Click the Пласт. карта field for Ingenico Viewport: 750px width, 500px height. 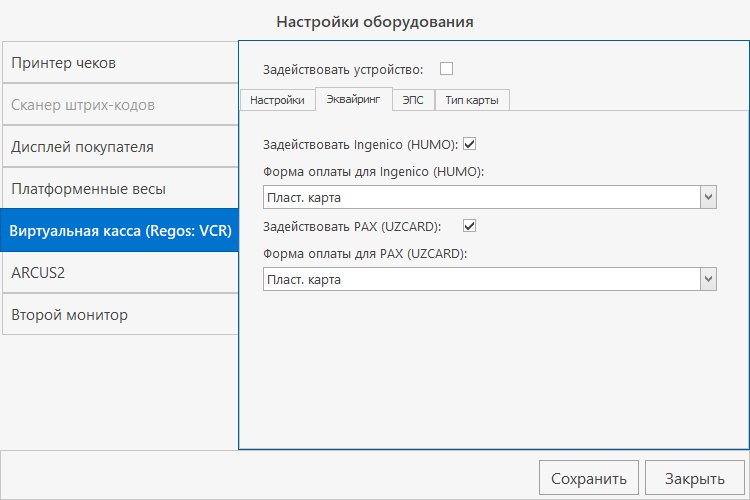[x=480, y=198]
